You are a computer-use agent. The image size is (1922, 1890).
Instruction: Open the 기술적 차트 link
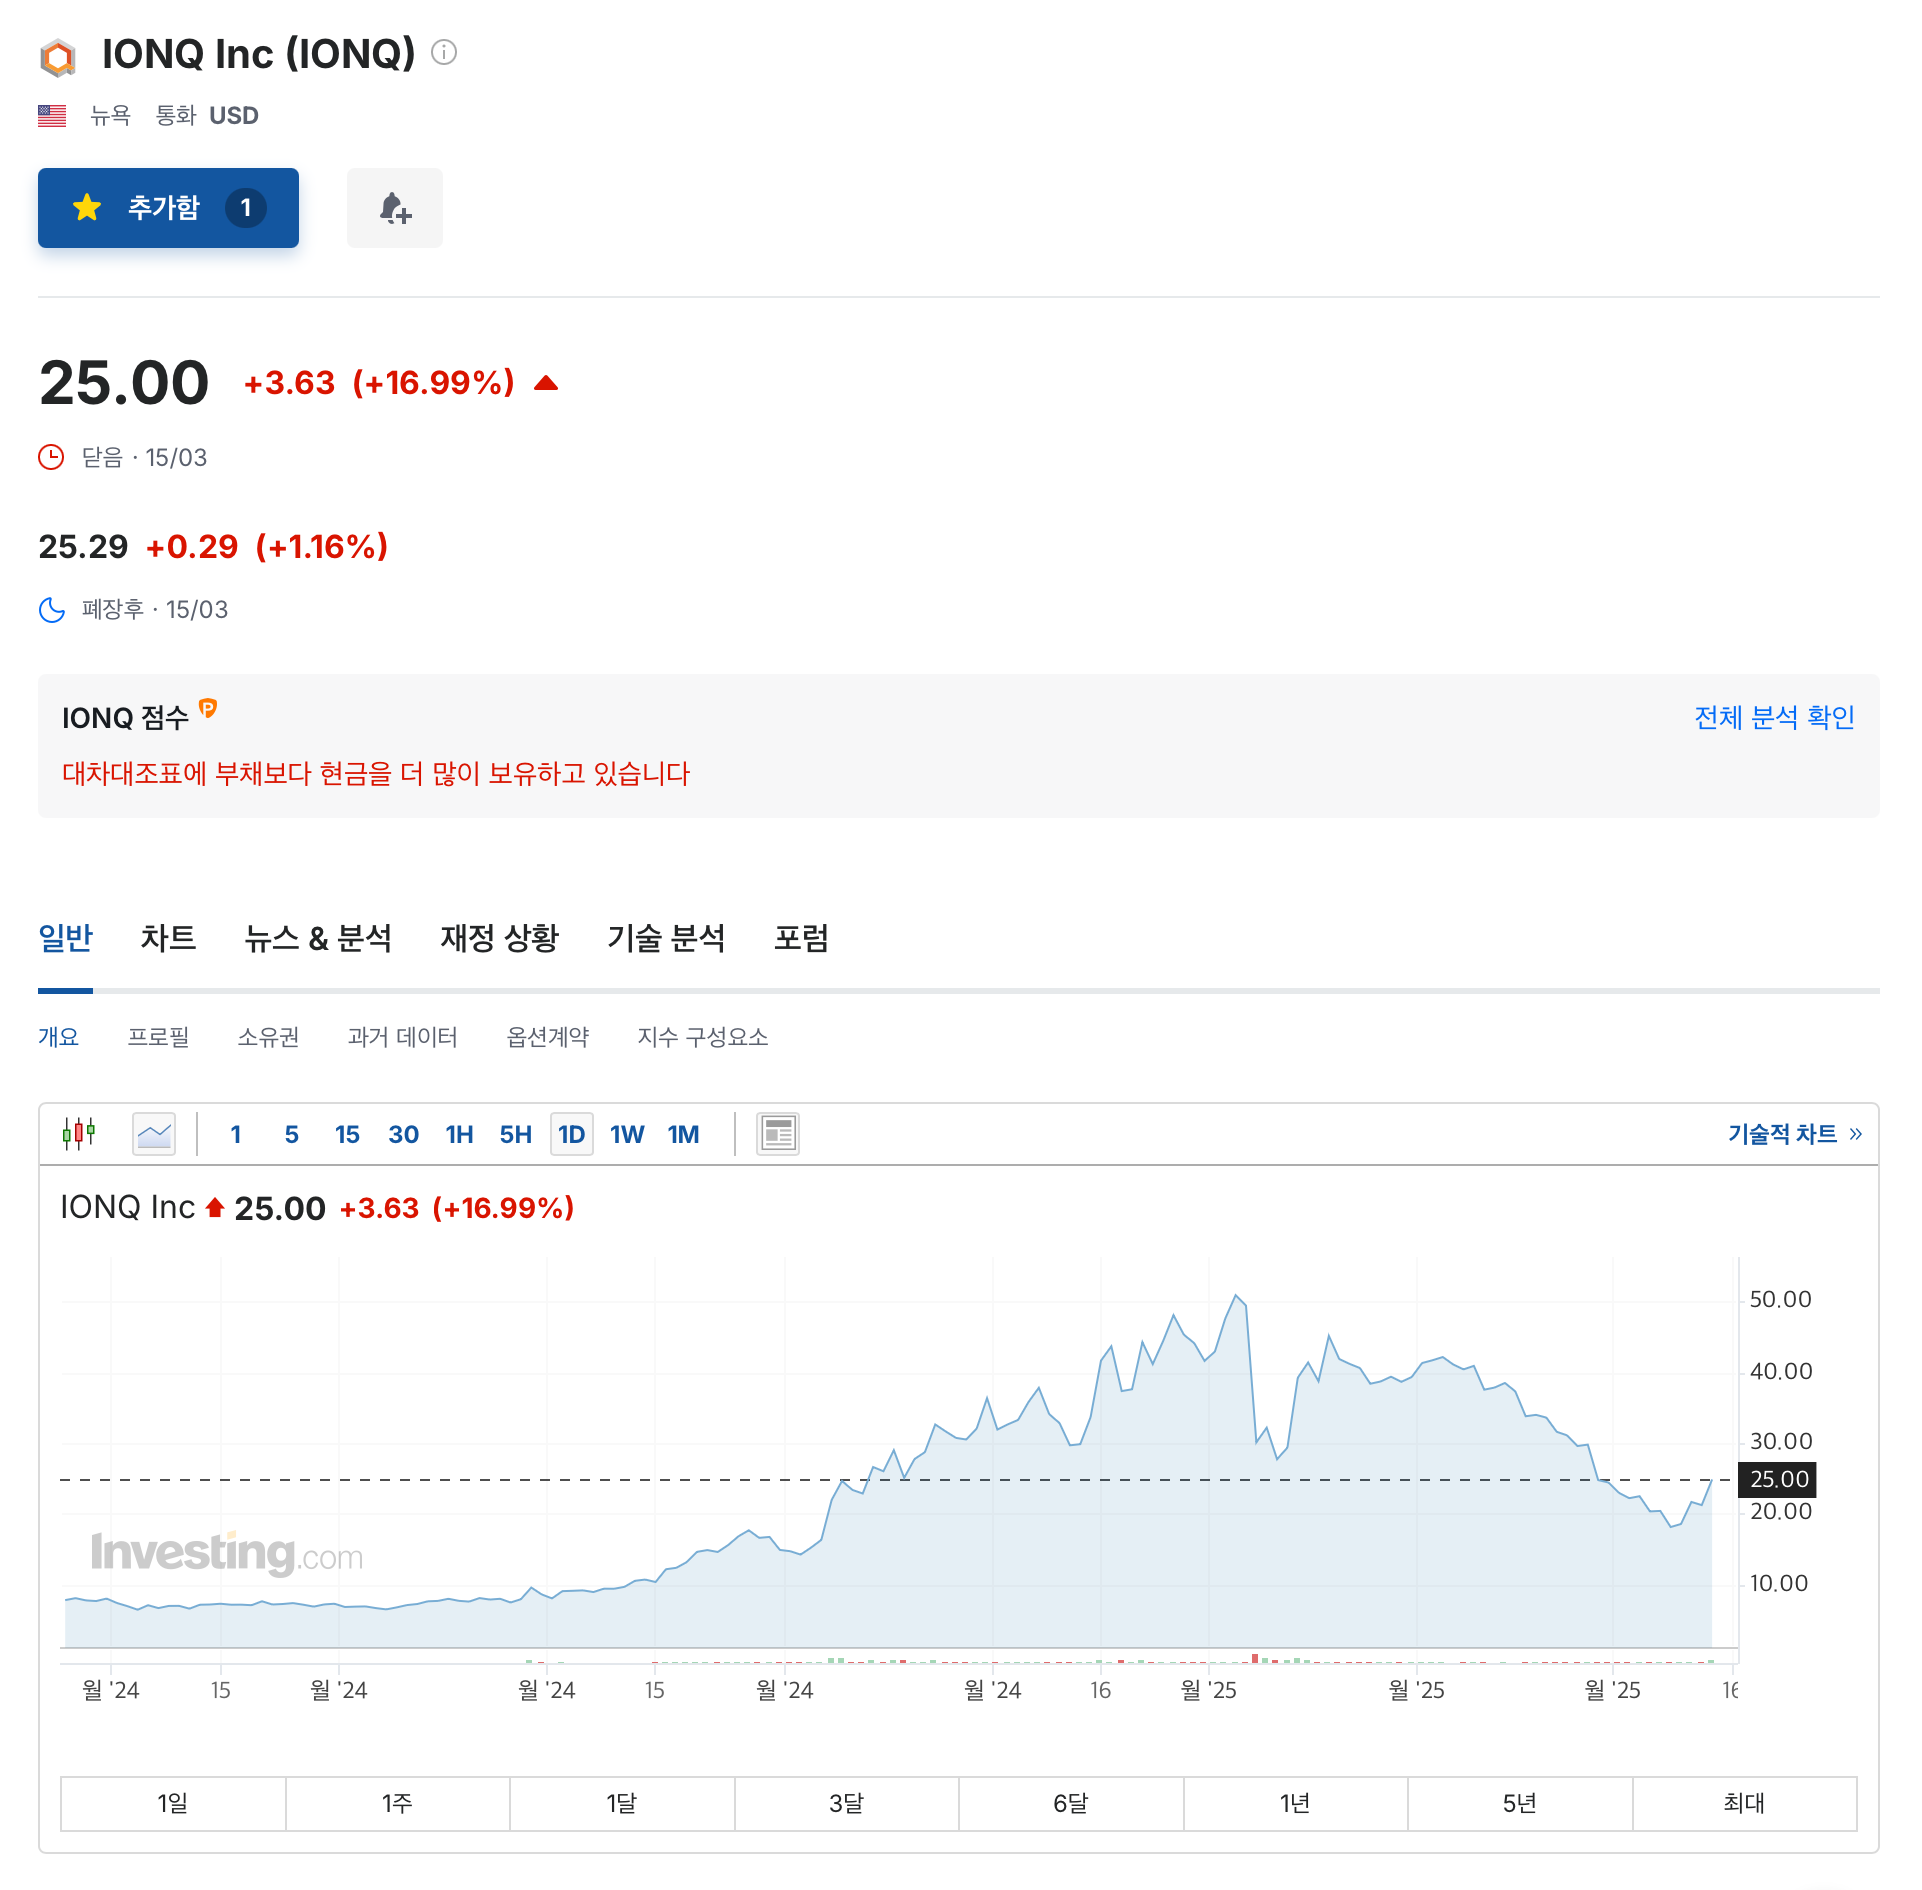1795,1134
